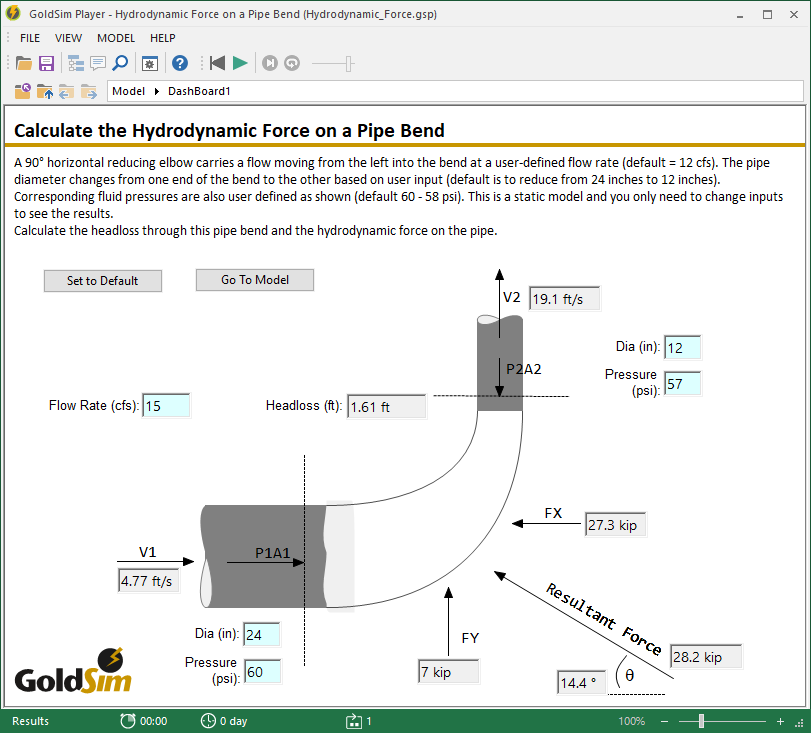Open the model browser tree icon
The image size is (811, 733).
pos(75,63)
